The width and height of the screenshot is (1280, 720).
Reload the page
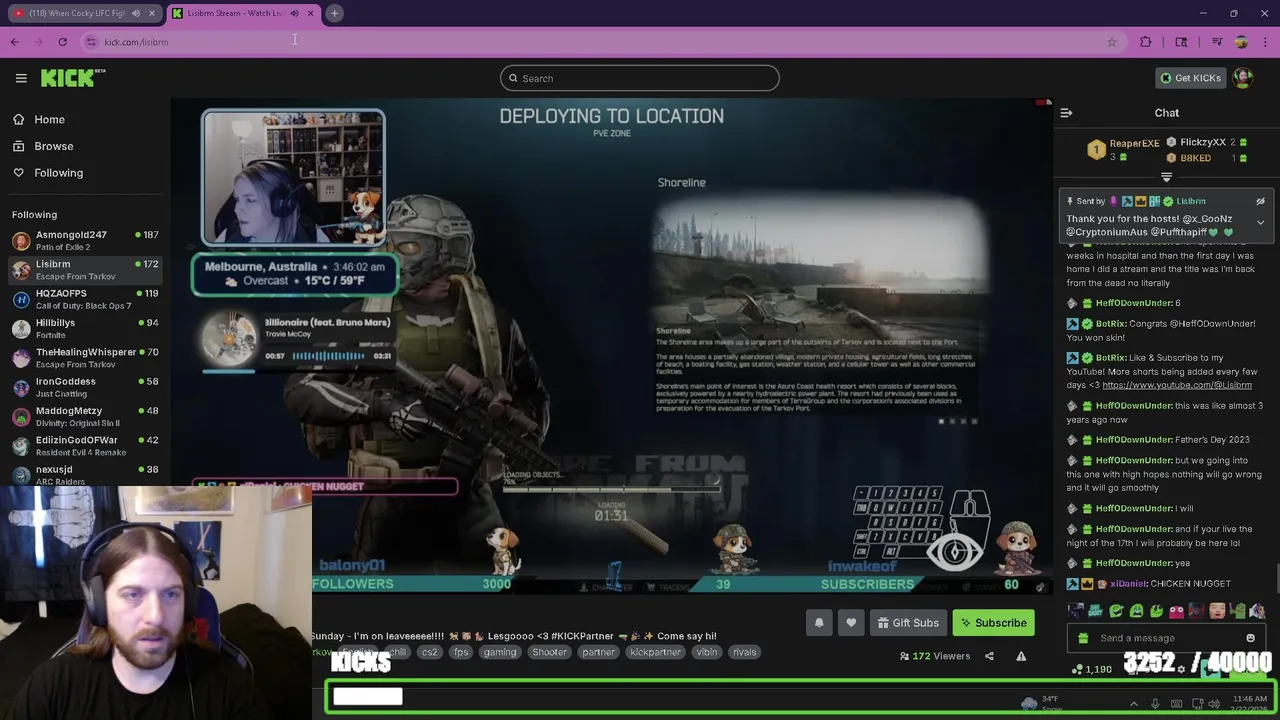tap(62, 42)
